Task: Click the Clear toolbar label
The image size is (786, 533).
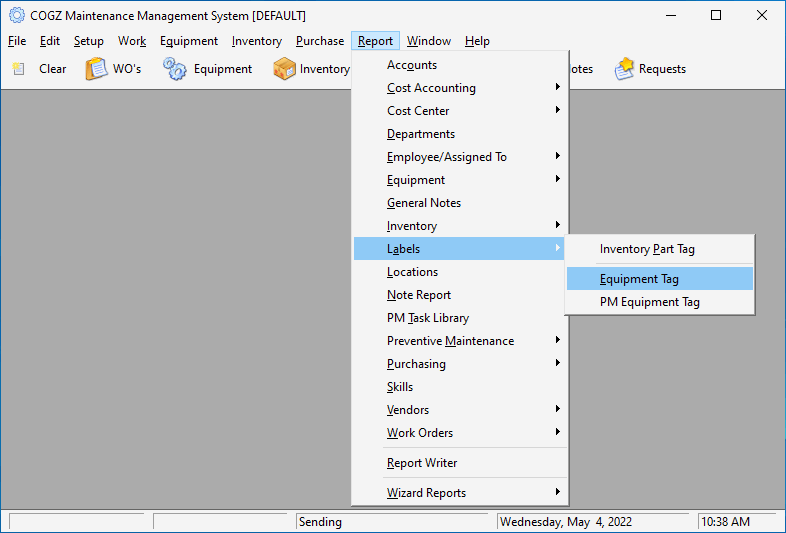Action: point(53,69)
